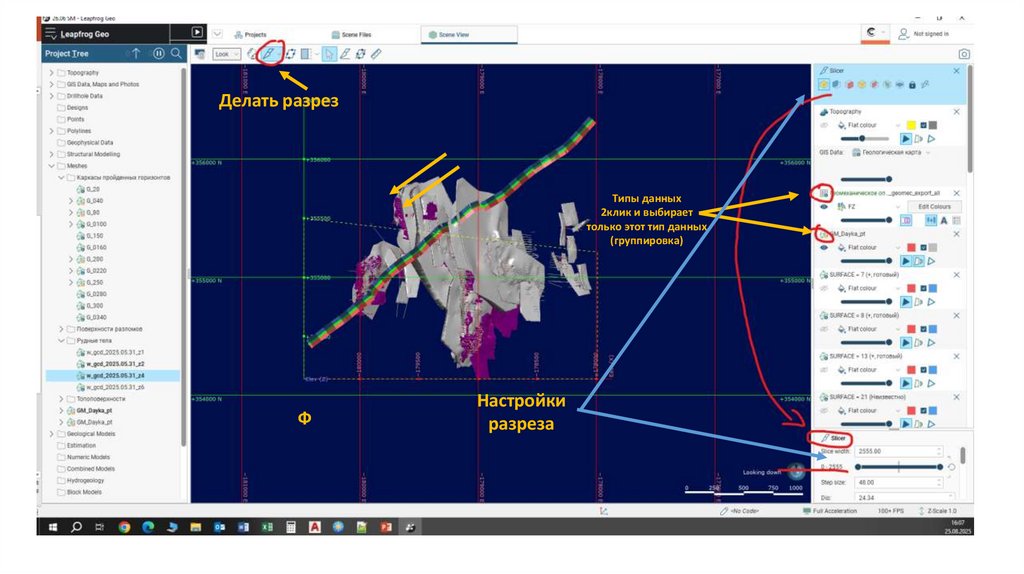The width and height of the screenshot is (1024, 574).
Task: Open Excel from the Windows taskbar
Action: [x=267, y=526]
